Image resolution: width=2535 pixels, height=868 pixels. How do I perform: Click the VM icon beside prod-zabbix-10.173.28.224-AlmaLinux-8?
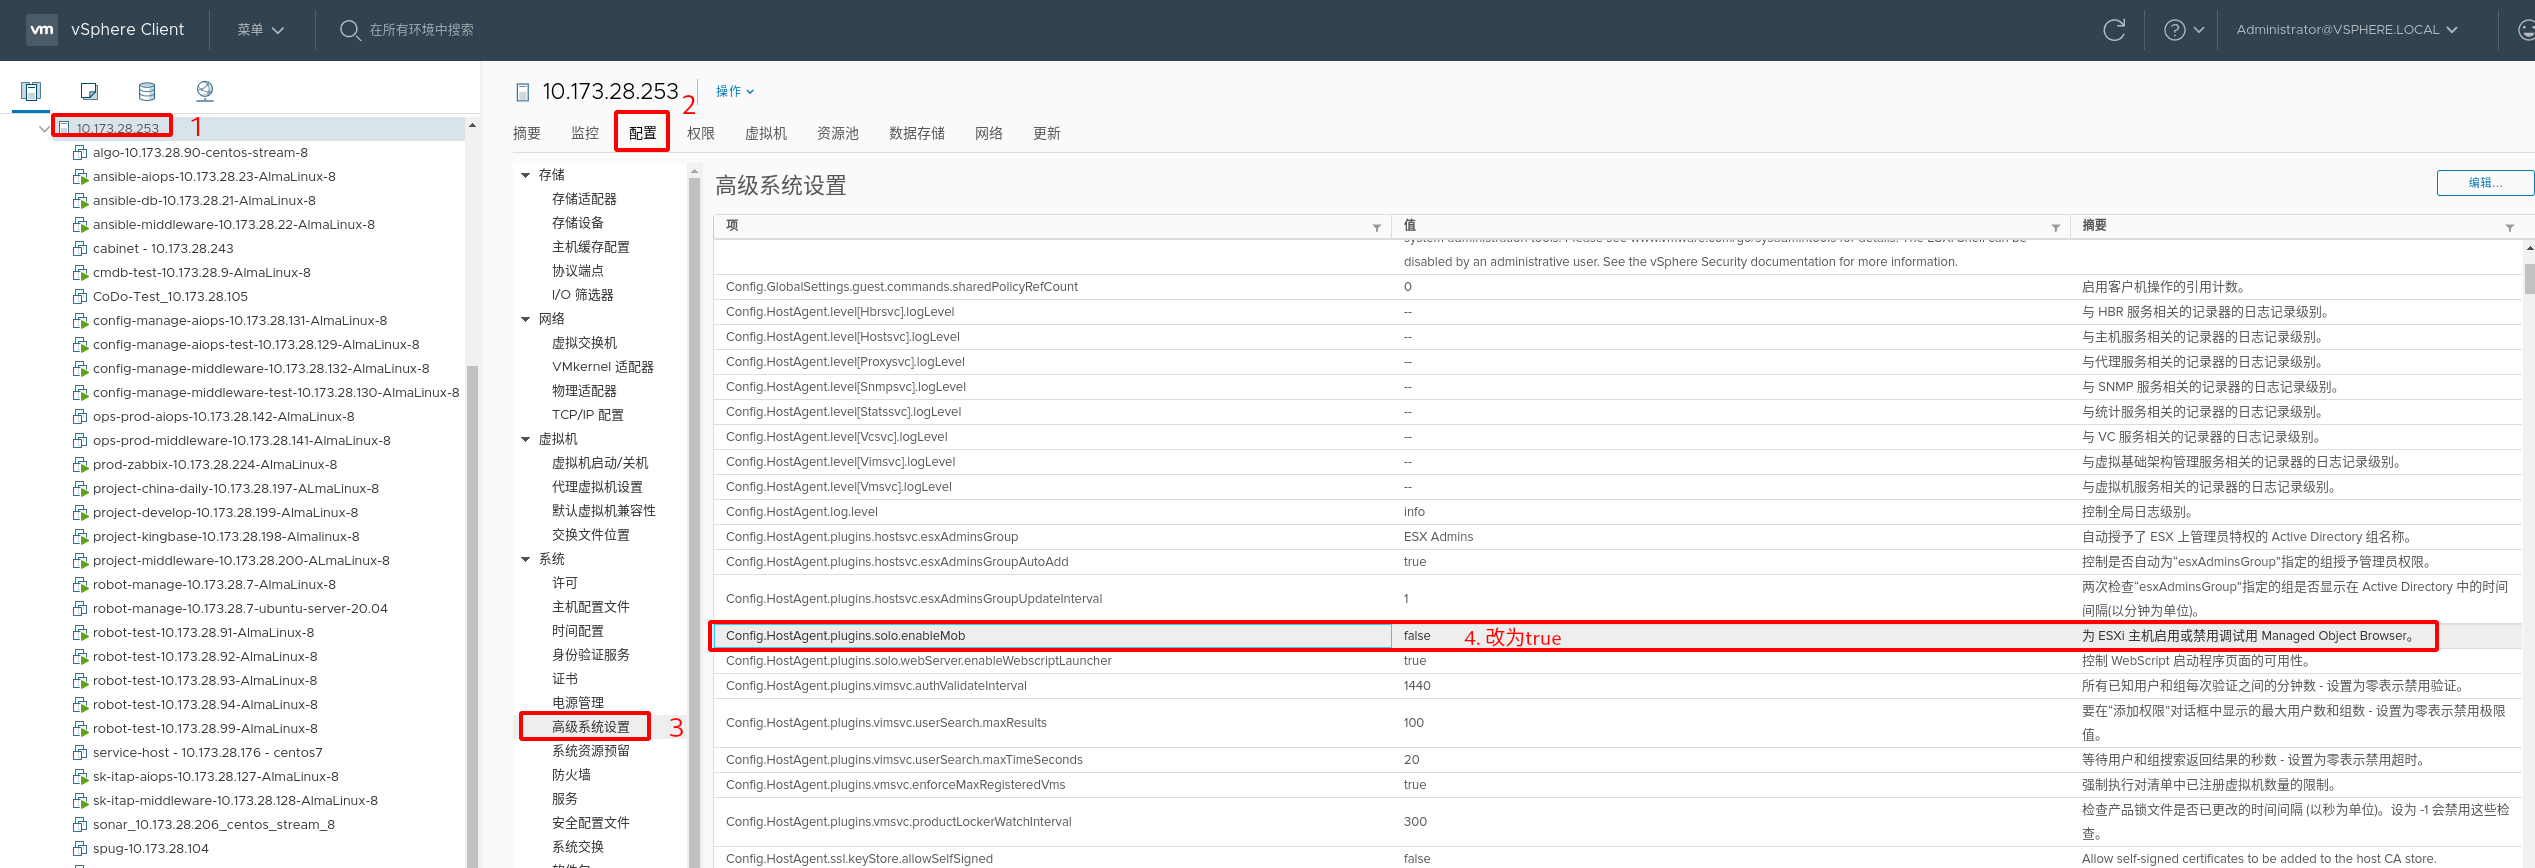[80, 465]
